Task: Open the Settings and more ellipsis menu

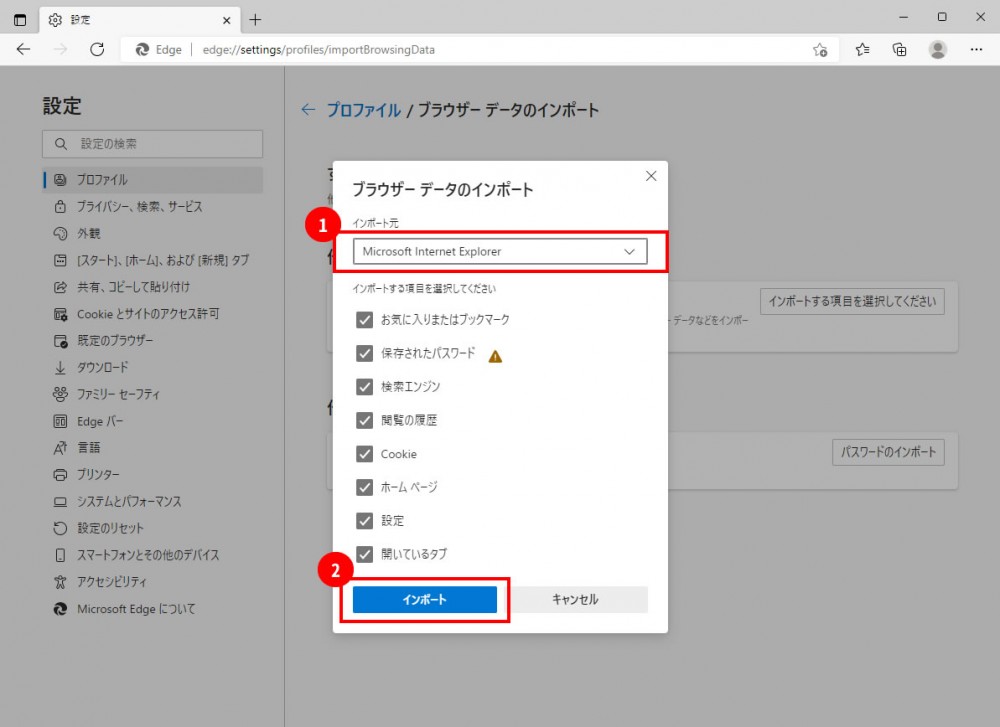Action: [x=976, y=50]
